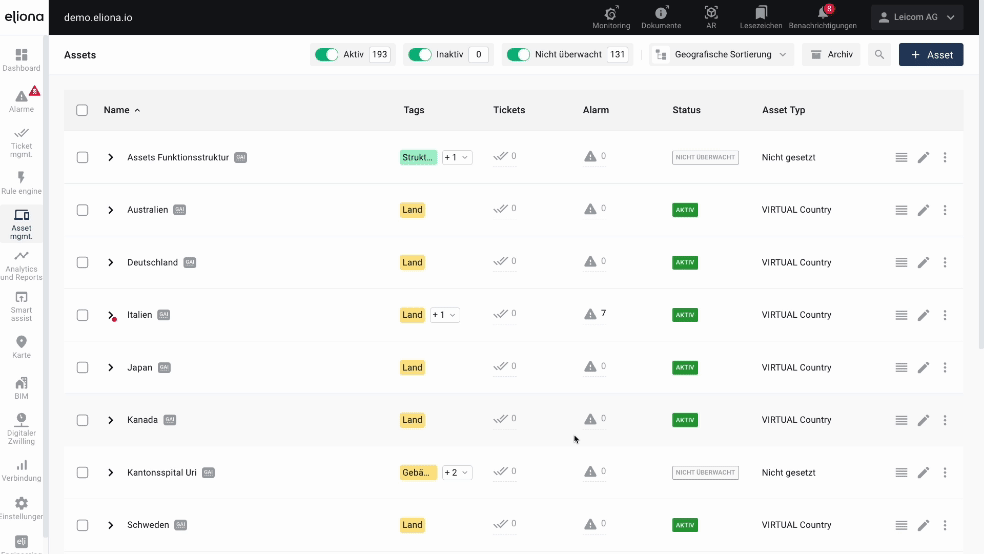Disable the Nicht überwacht filter switch
The width and height of the screenshot is (984, 554).
click(517, 55)
